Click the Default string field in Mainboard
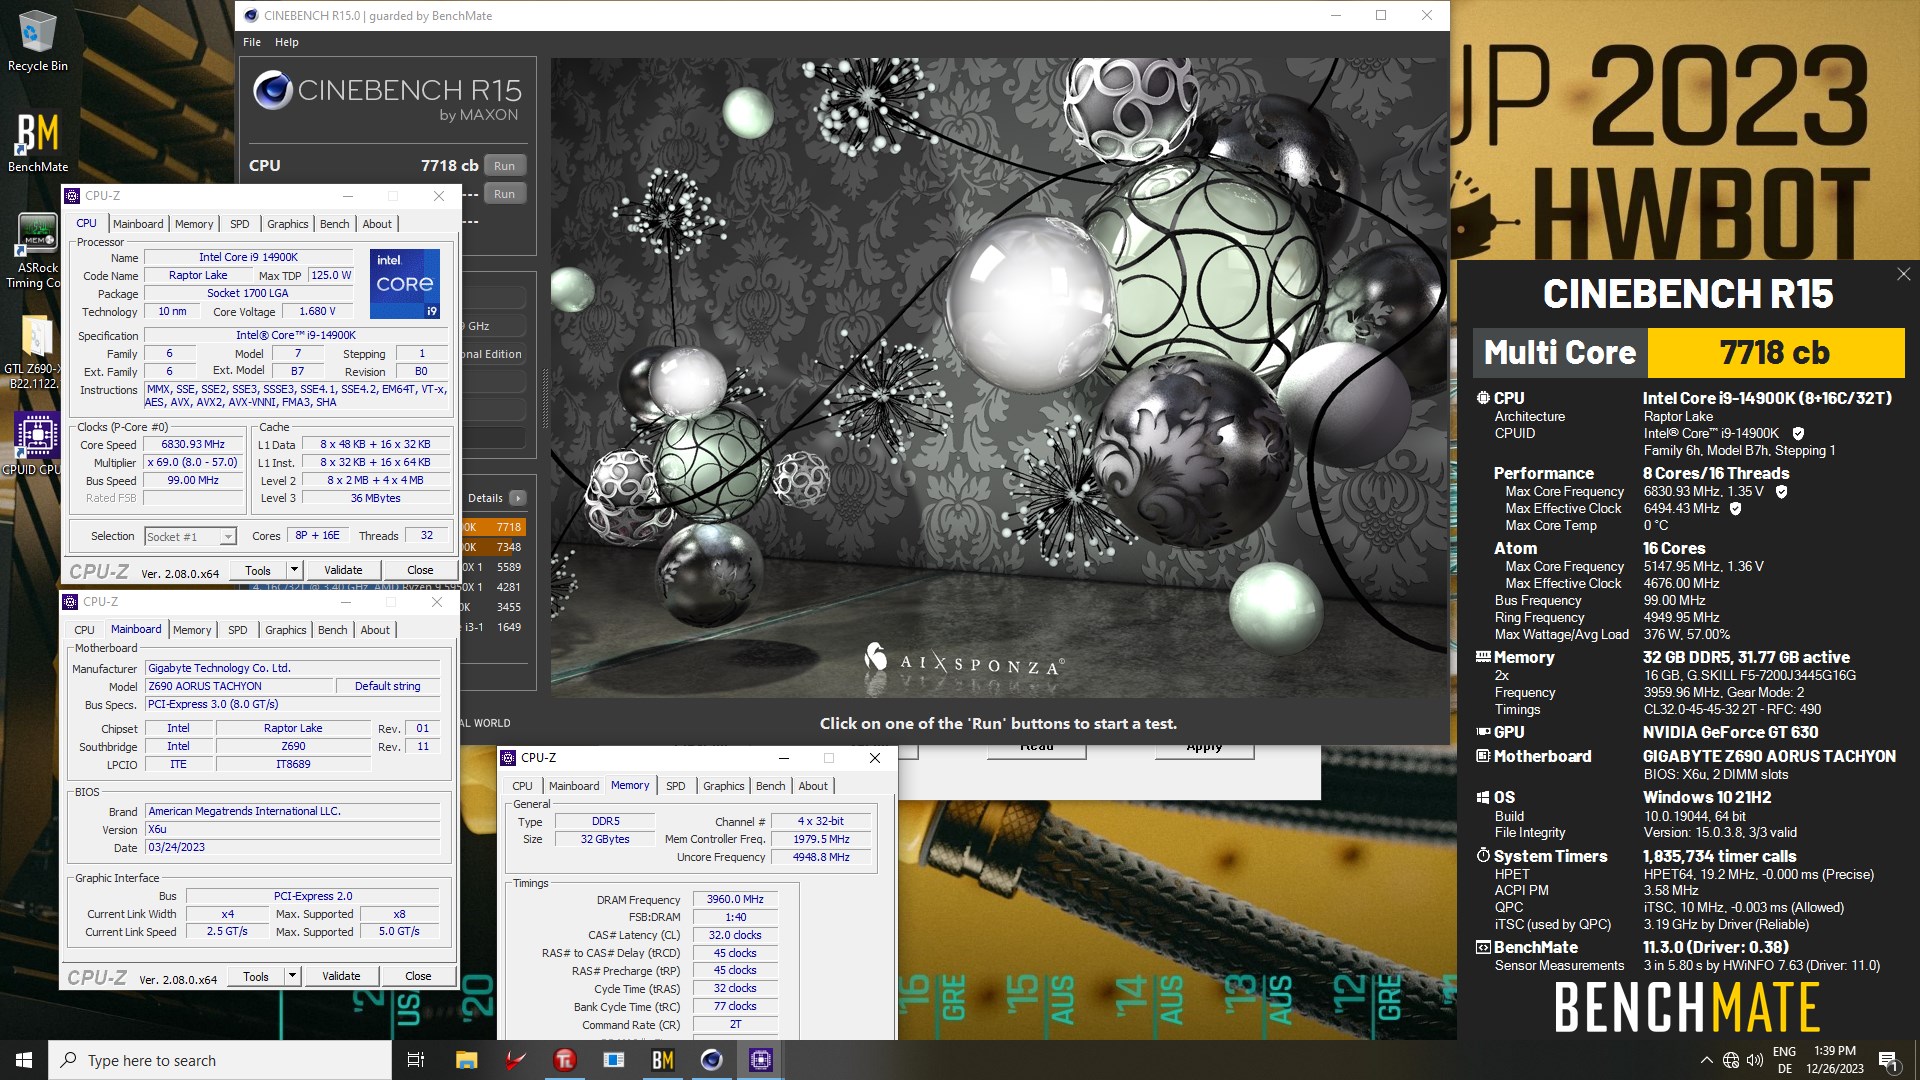This screenshot has width=1920, height=1080. [x=387, y=686]
